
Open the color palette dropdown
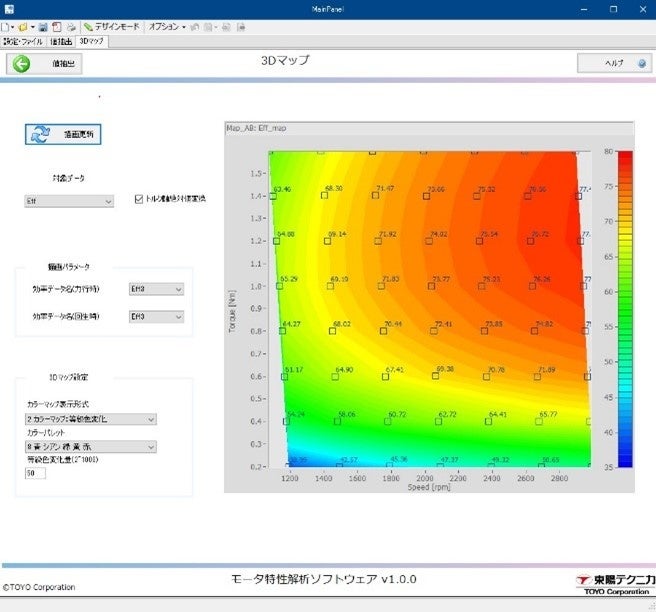[91, 447]
